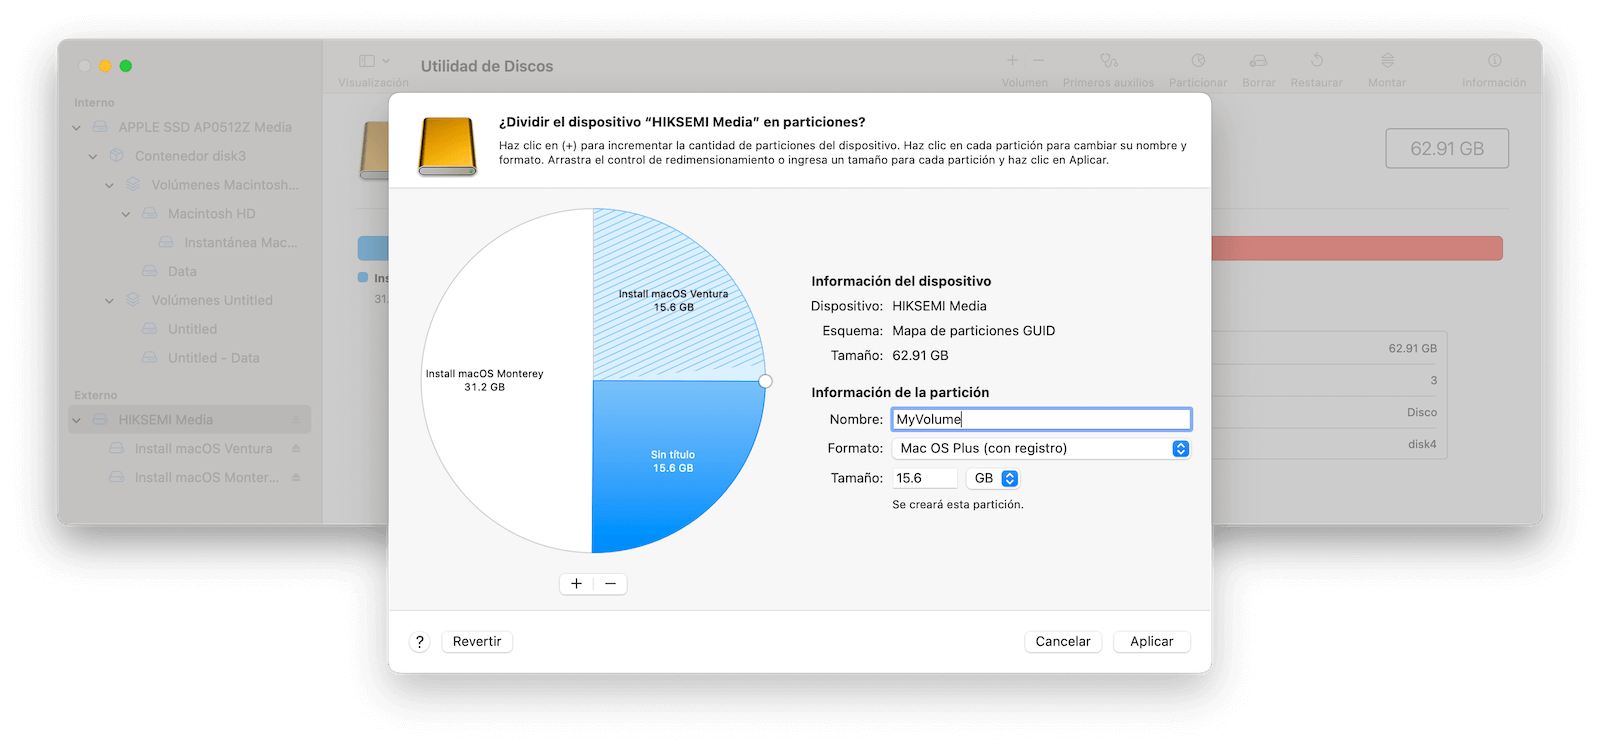Screen dimensions: 1600x749
Task: Click the Cancelar button
Action: (x=1063, y=642)
